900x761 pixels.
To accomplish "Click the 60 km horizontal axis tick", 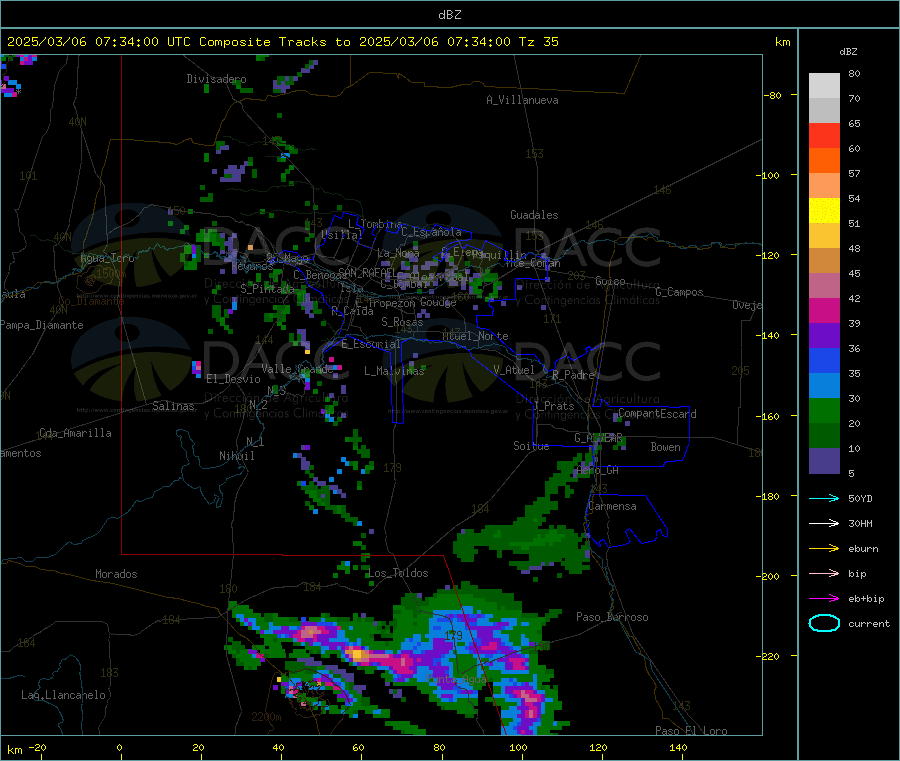I will 359,747.
